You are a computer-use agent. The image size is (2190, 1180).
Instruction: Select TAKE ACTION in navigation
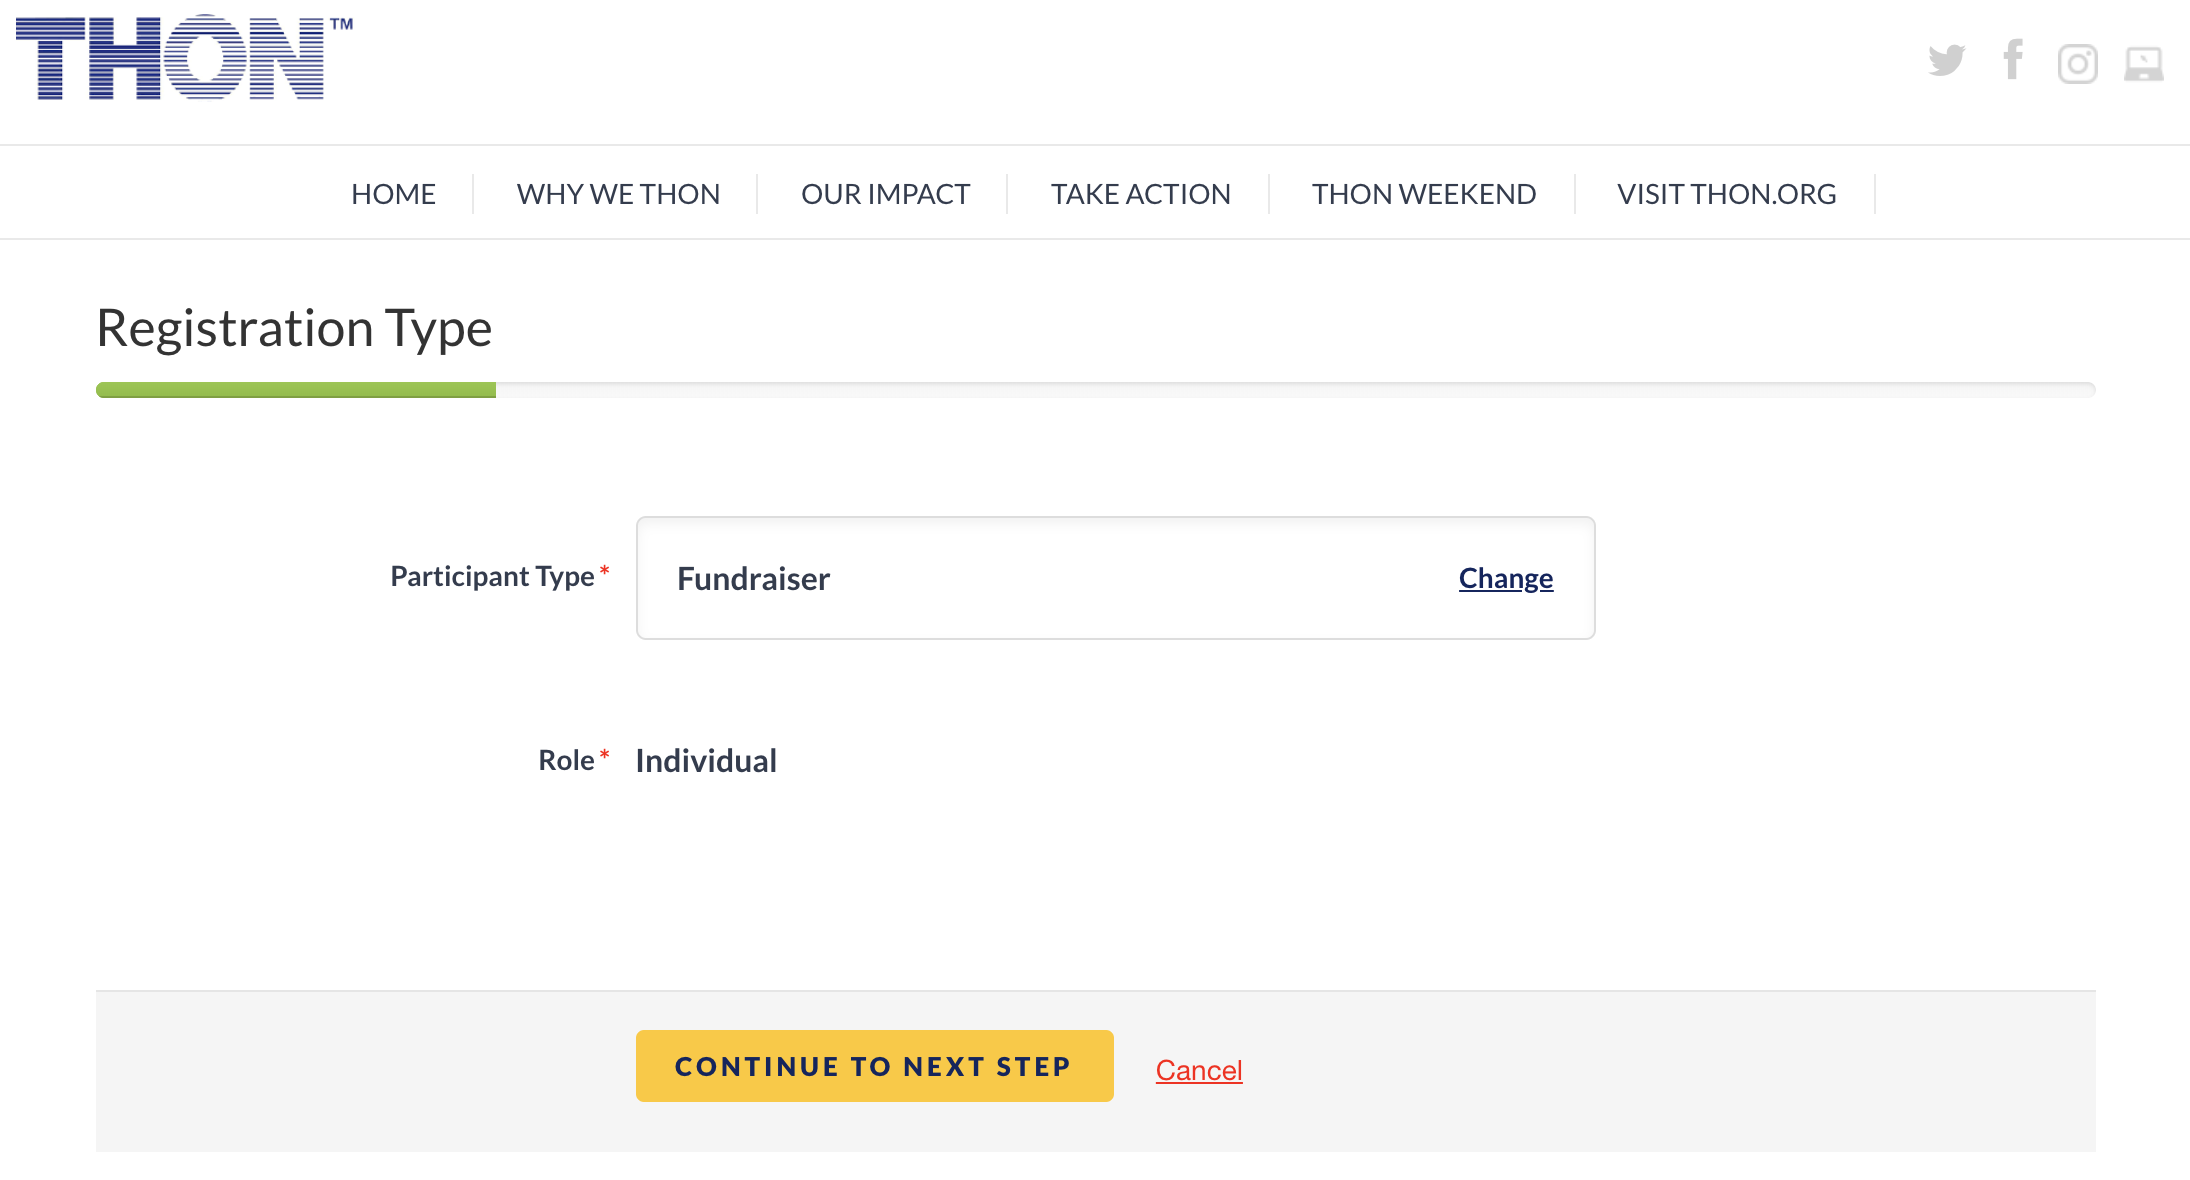coord(1140,194)
